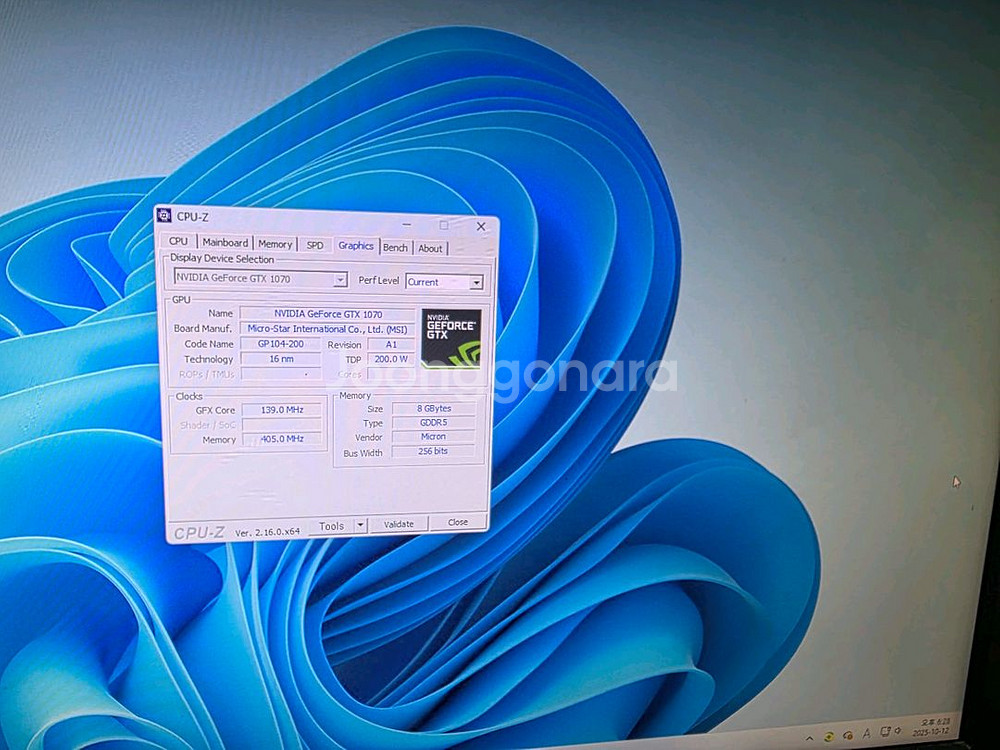Expand the Tools dropdown arrow
The image size is (1000, 750).
pyautogui.click(x=360, y=525)
